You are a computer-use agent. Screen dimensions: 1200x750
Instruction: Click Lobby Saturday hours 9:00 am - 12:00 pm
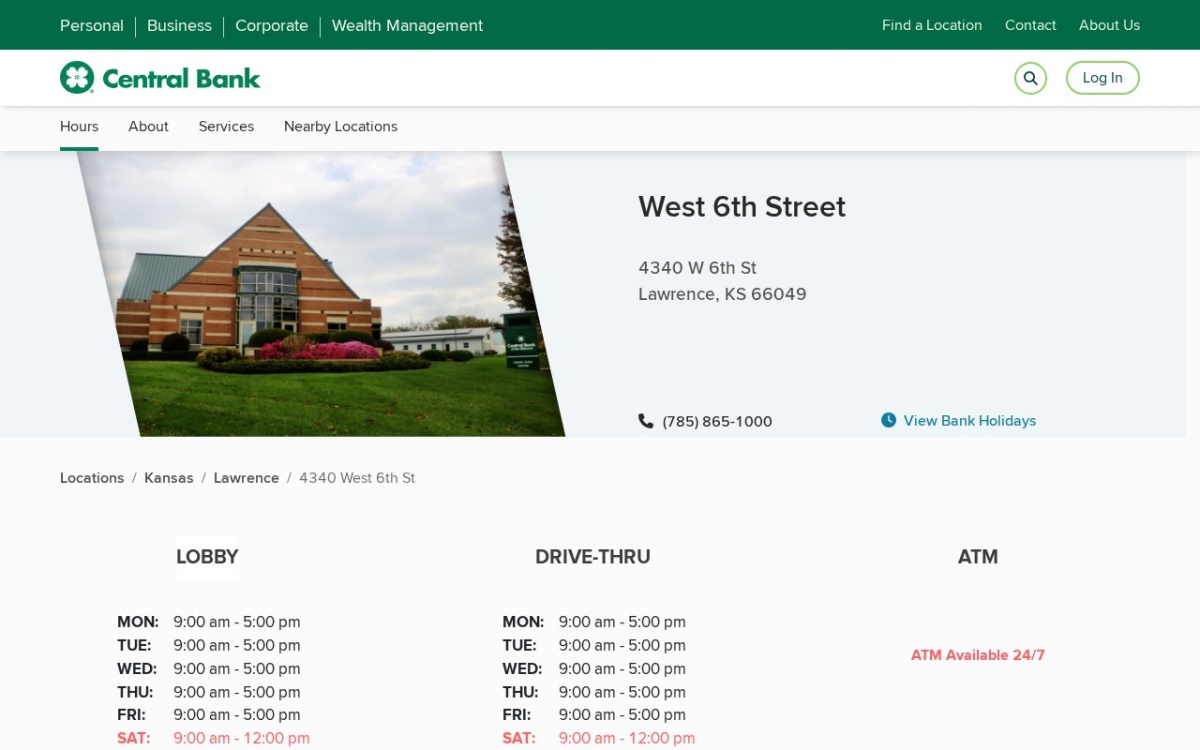pos(241,739)
